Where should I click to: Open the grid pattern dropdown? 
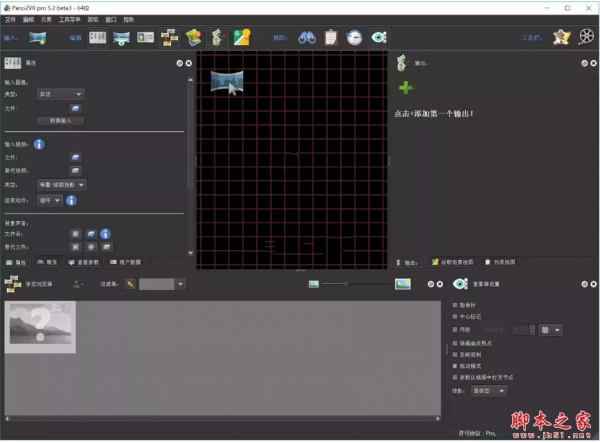pos(551,330)
